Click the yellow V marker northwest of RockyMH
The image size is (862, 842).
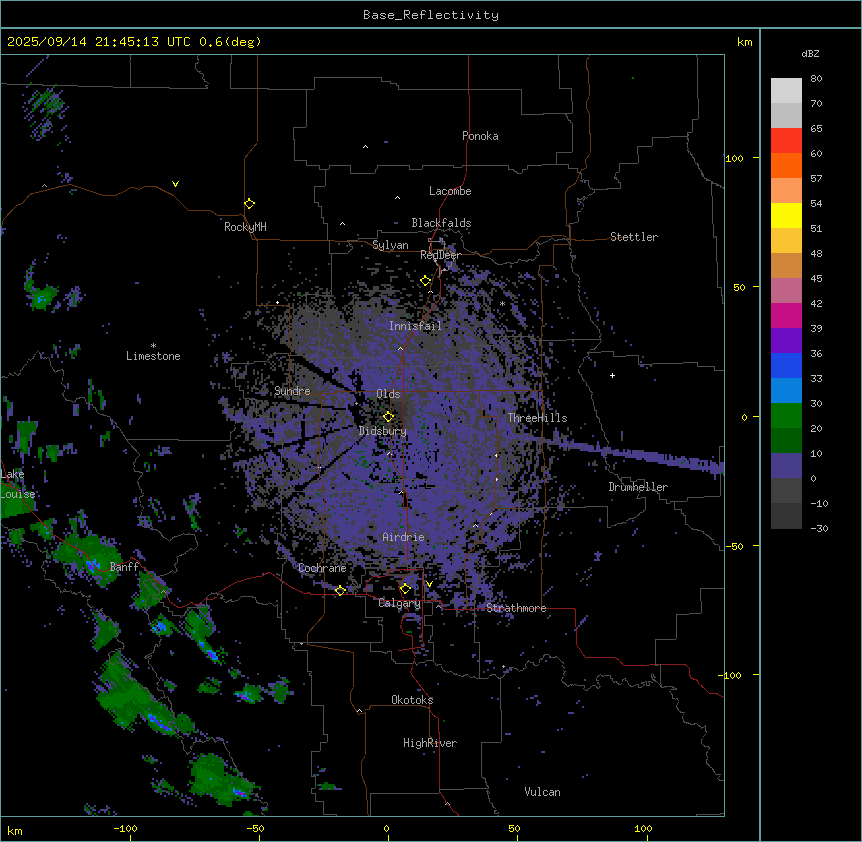pyautogui.click(x=175, y=184)
